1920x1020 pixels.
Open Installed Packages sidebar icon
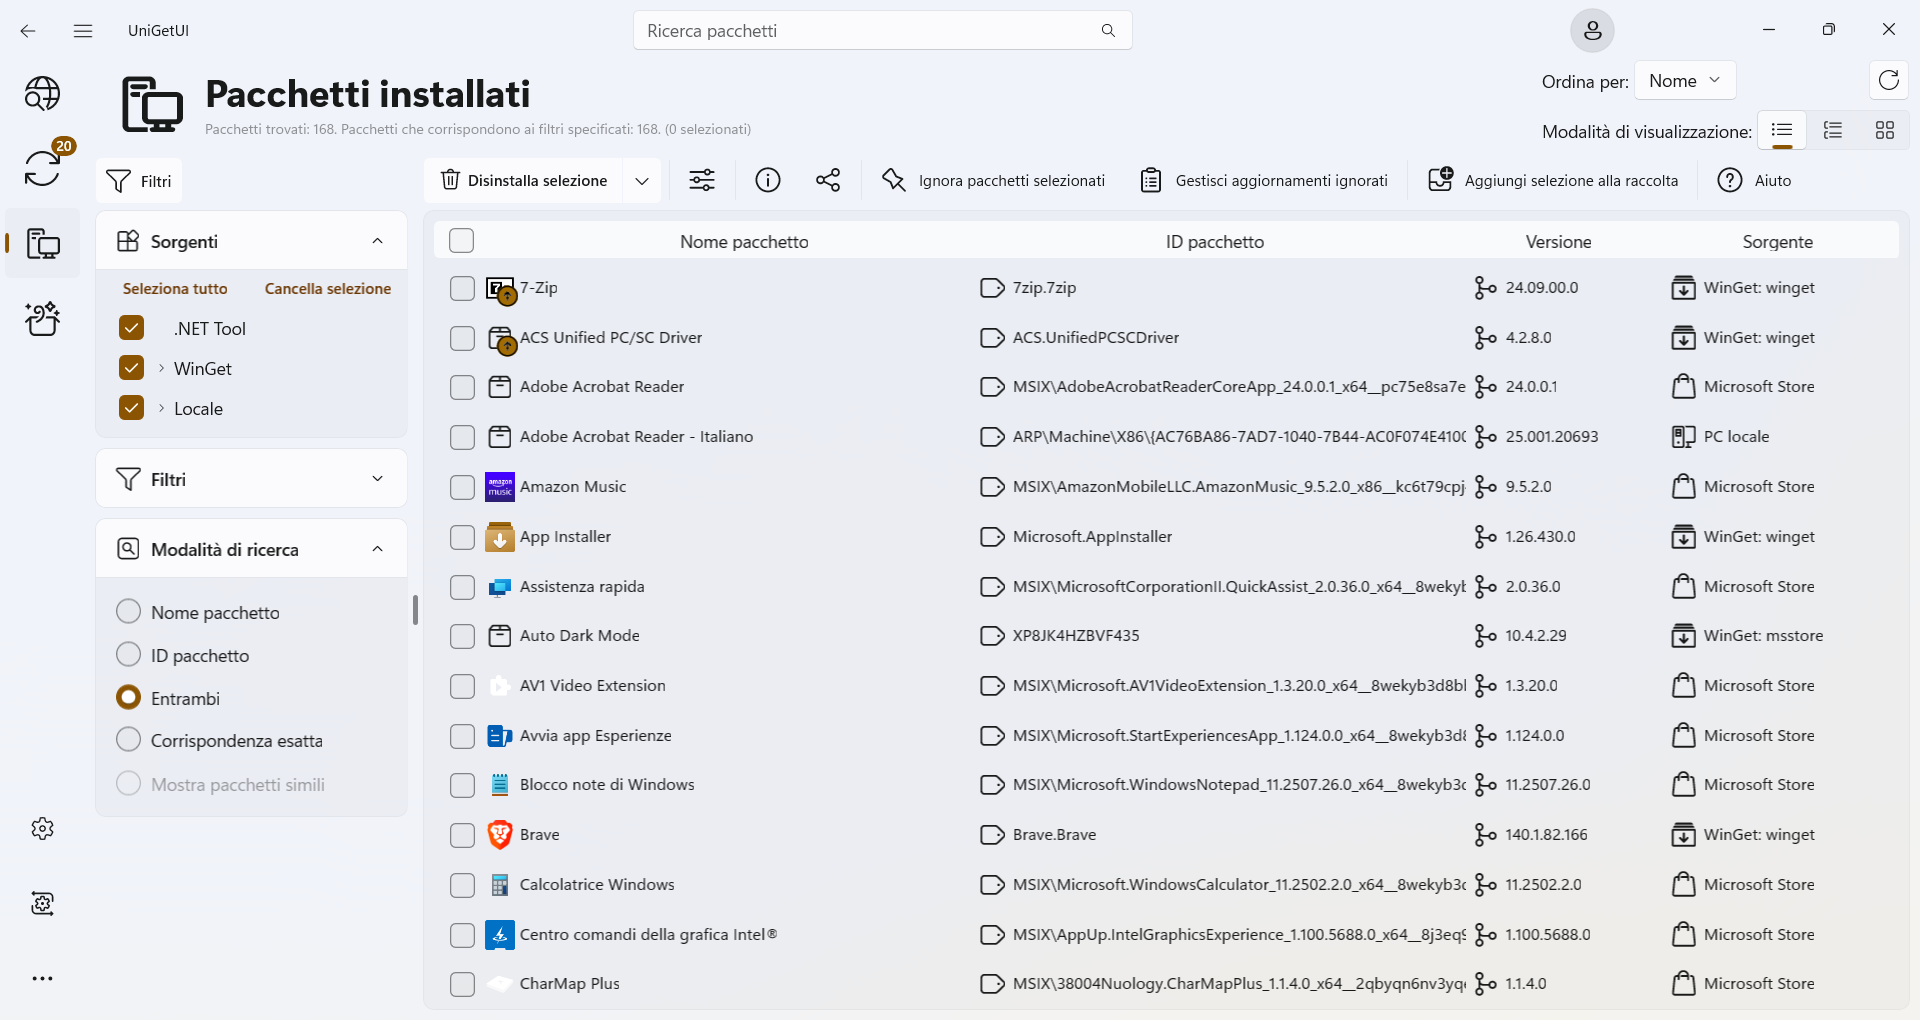pyautogui.click(x=42, y=243)
